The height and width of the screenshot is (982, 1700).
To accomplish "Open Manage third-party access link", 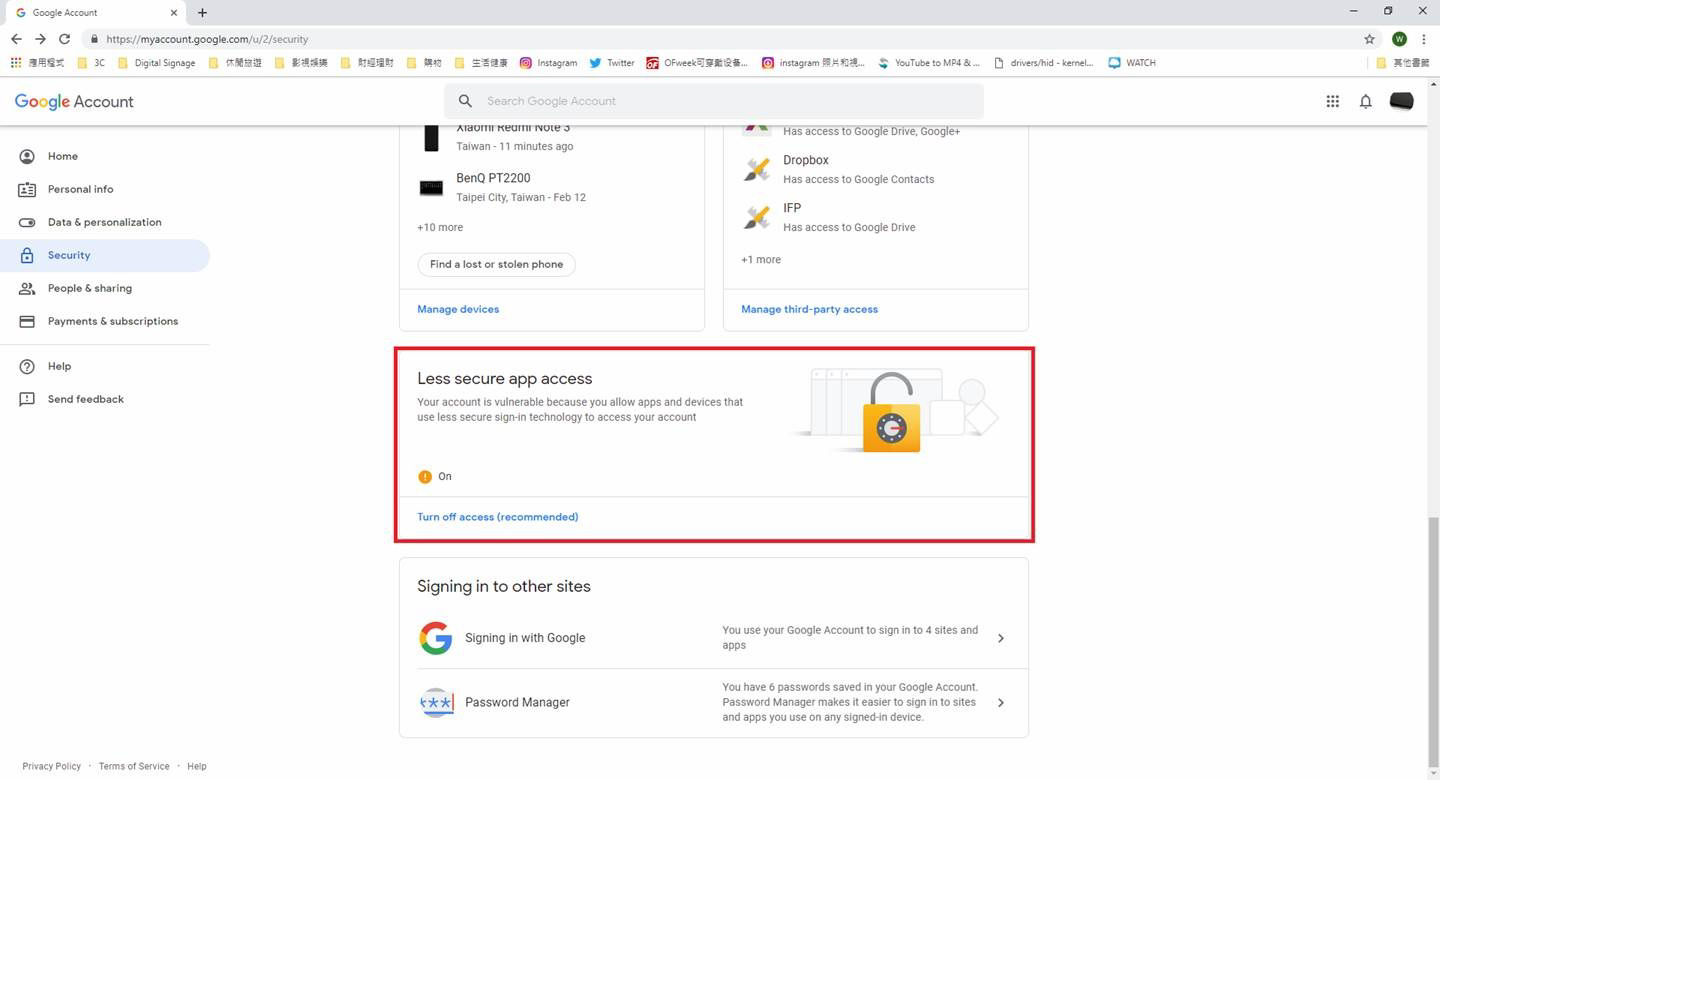I will (809, 309).
